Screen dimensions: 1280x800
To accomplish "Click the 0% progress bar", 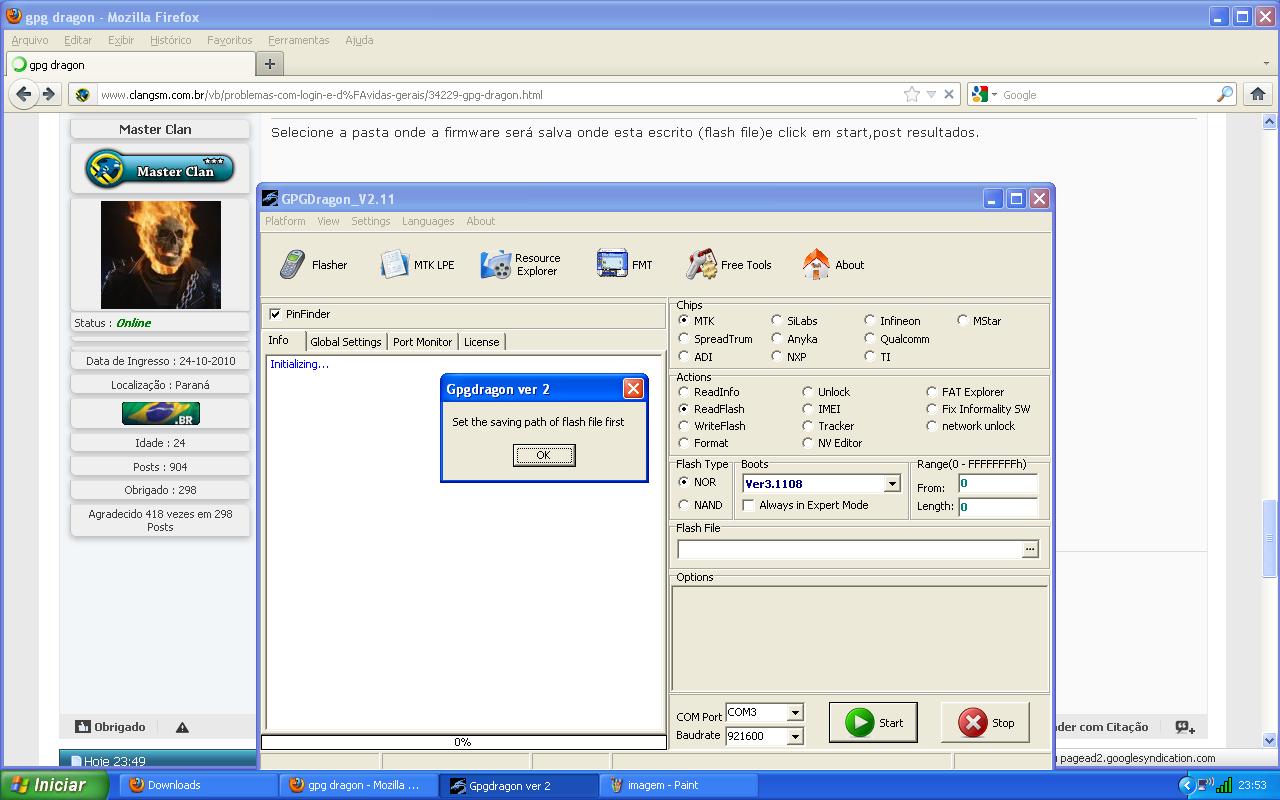I will [x=463, y=742].
